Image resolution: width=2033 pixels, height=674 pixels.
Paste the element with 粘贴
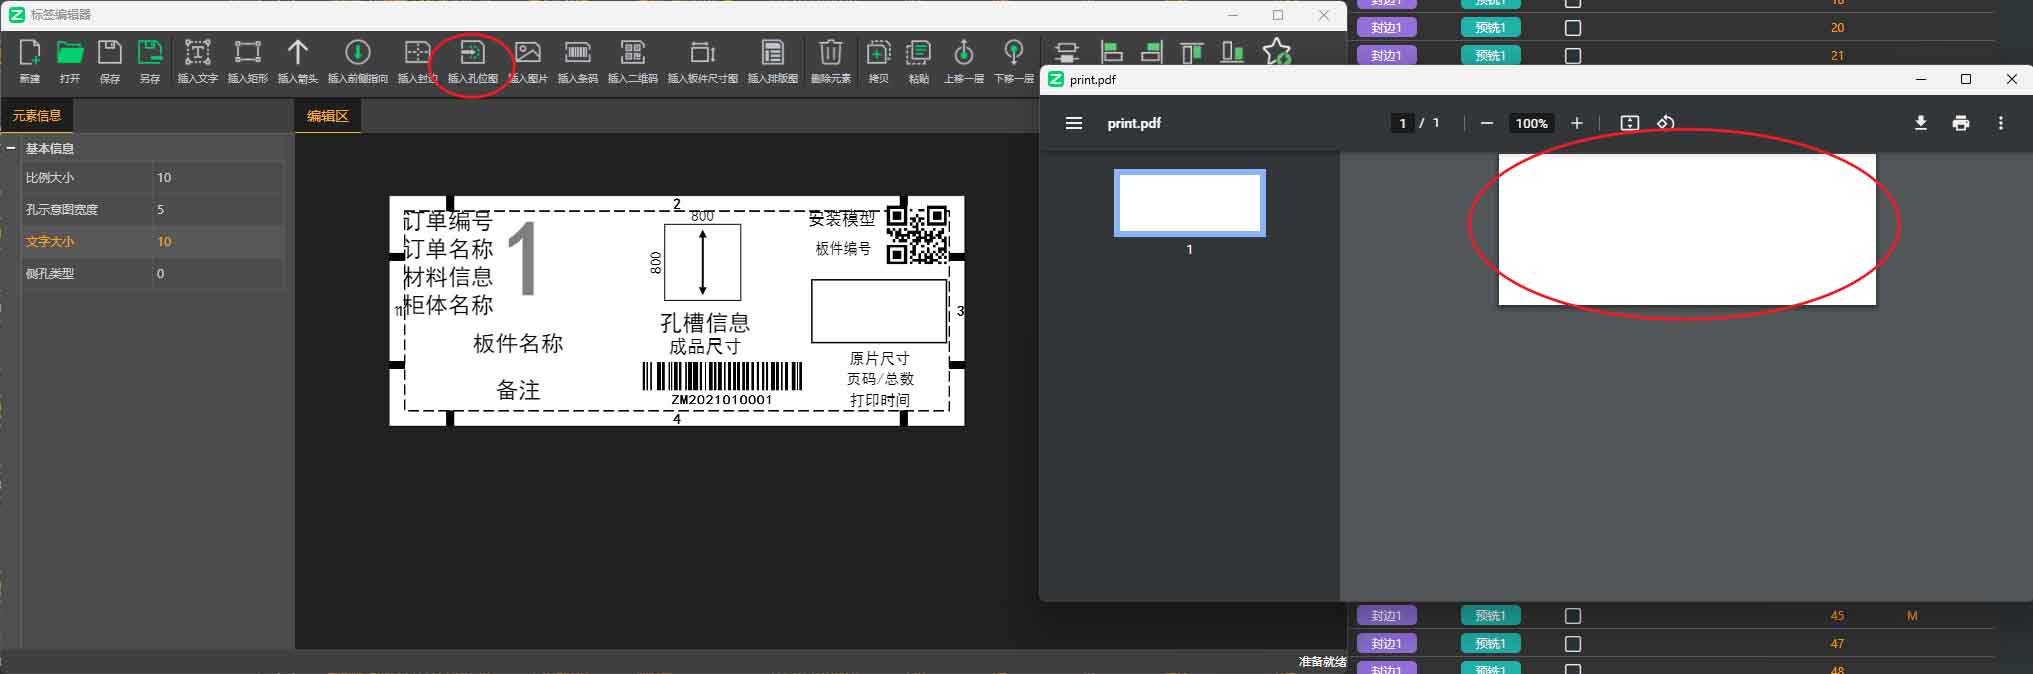(919, 60)
